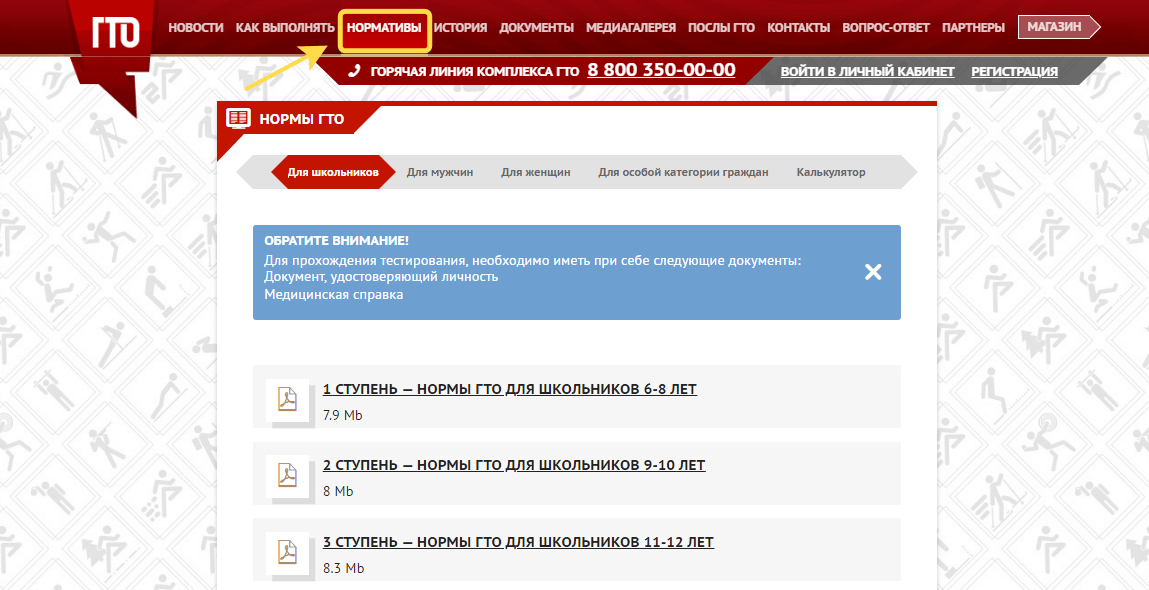Open the 3 ступень 11-12 лет document link
The image size is (1149, 590).
tap(518, 542)
